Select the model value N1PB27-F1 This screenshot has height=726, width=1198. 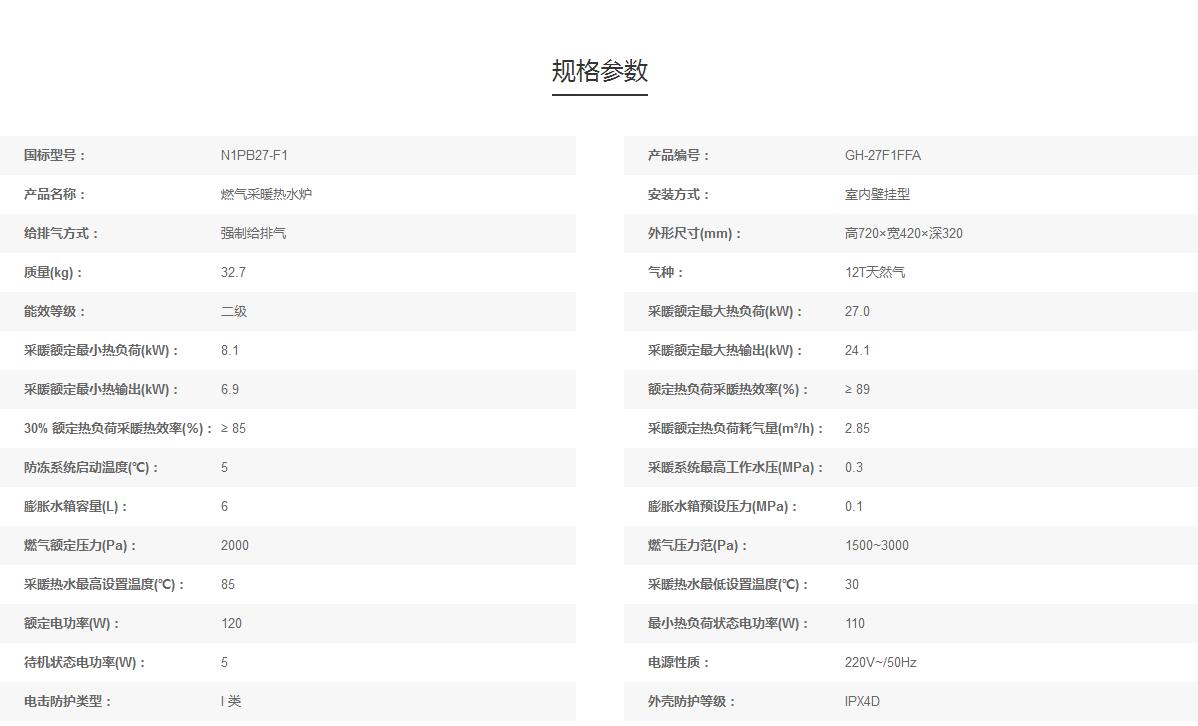point(254,155)
